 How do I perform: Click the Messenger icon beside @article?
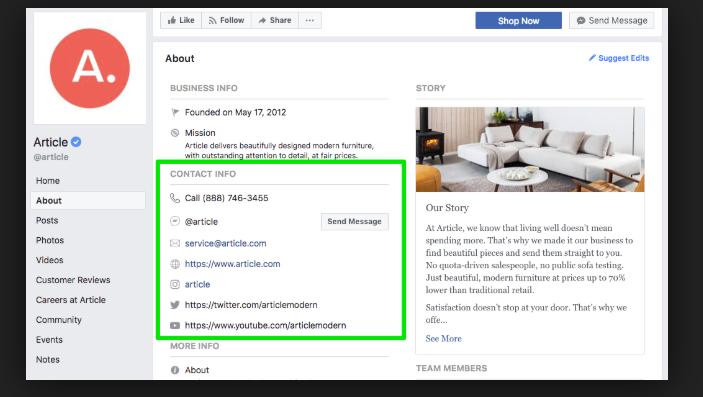pyautogui.click(x=175, y=221)
